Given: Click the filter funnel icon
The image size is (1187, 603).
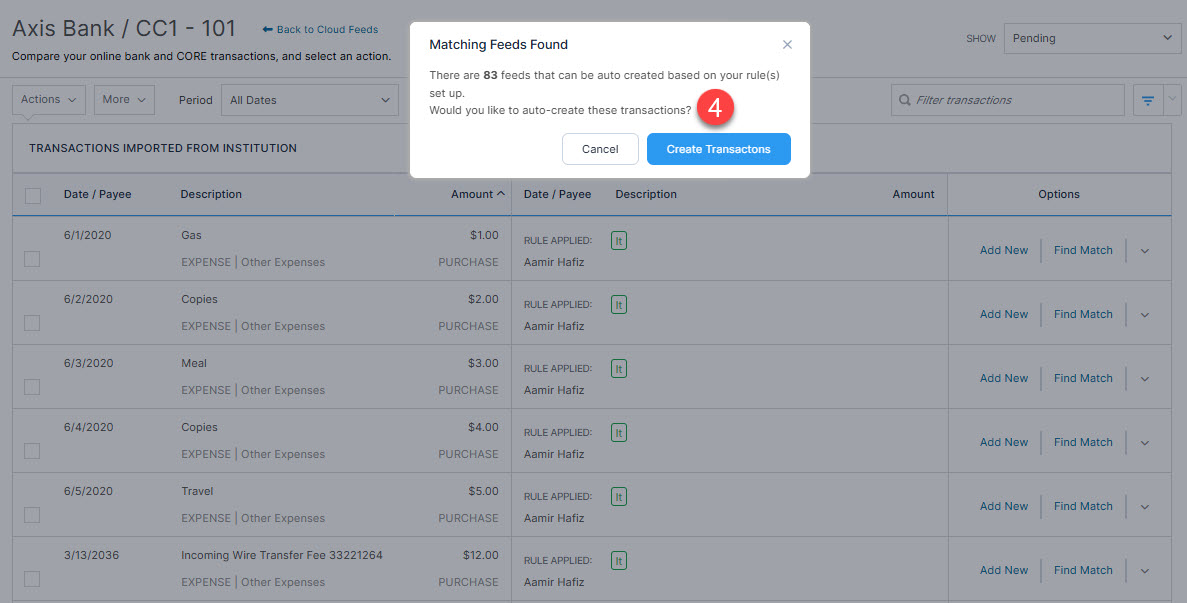Looking at the screenshot, I should point(1148,100).
